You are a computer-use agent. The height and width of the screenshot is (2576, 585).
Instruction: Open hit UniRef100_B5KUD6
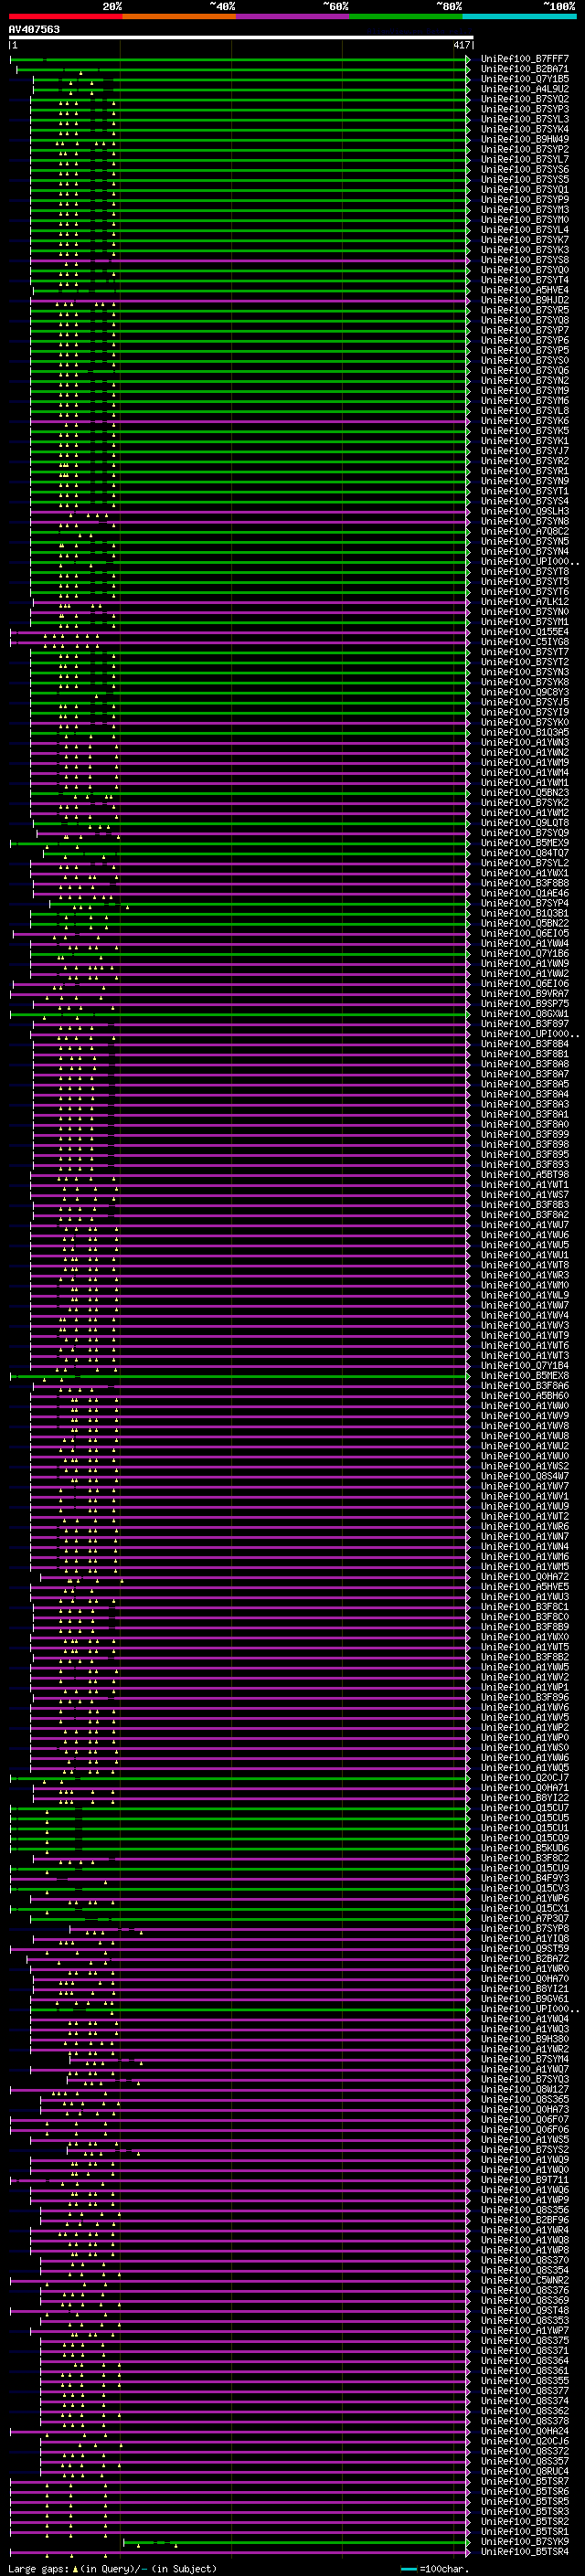(x=524, y=1848)
